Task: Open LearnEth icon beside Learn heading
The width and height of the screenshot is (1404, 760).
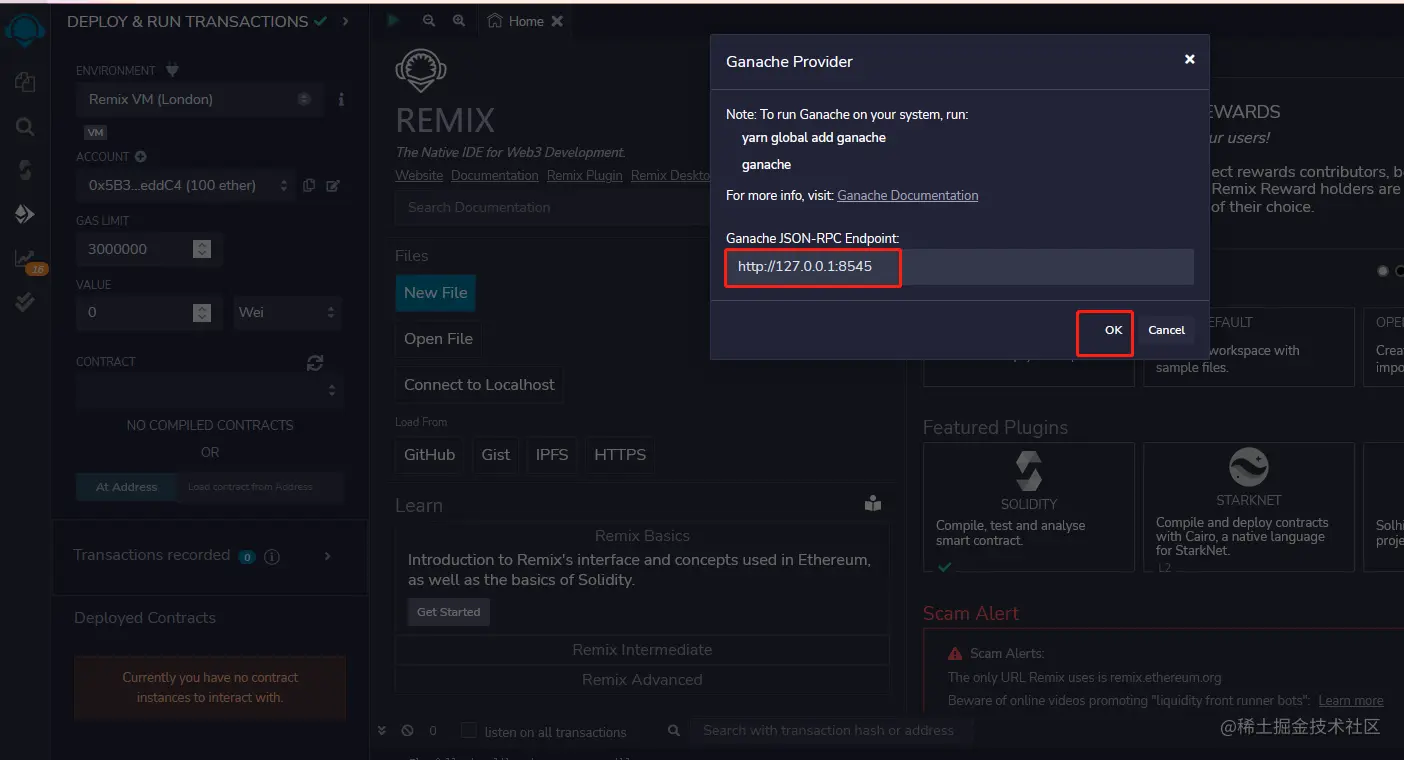Action: (x=873, y=504)
